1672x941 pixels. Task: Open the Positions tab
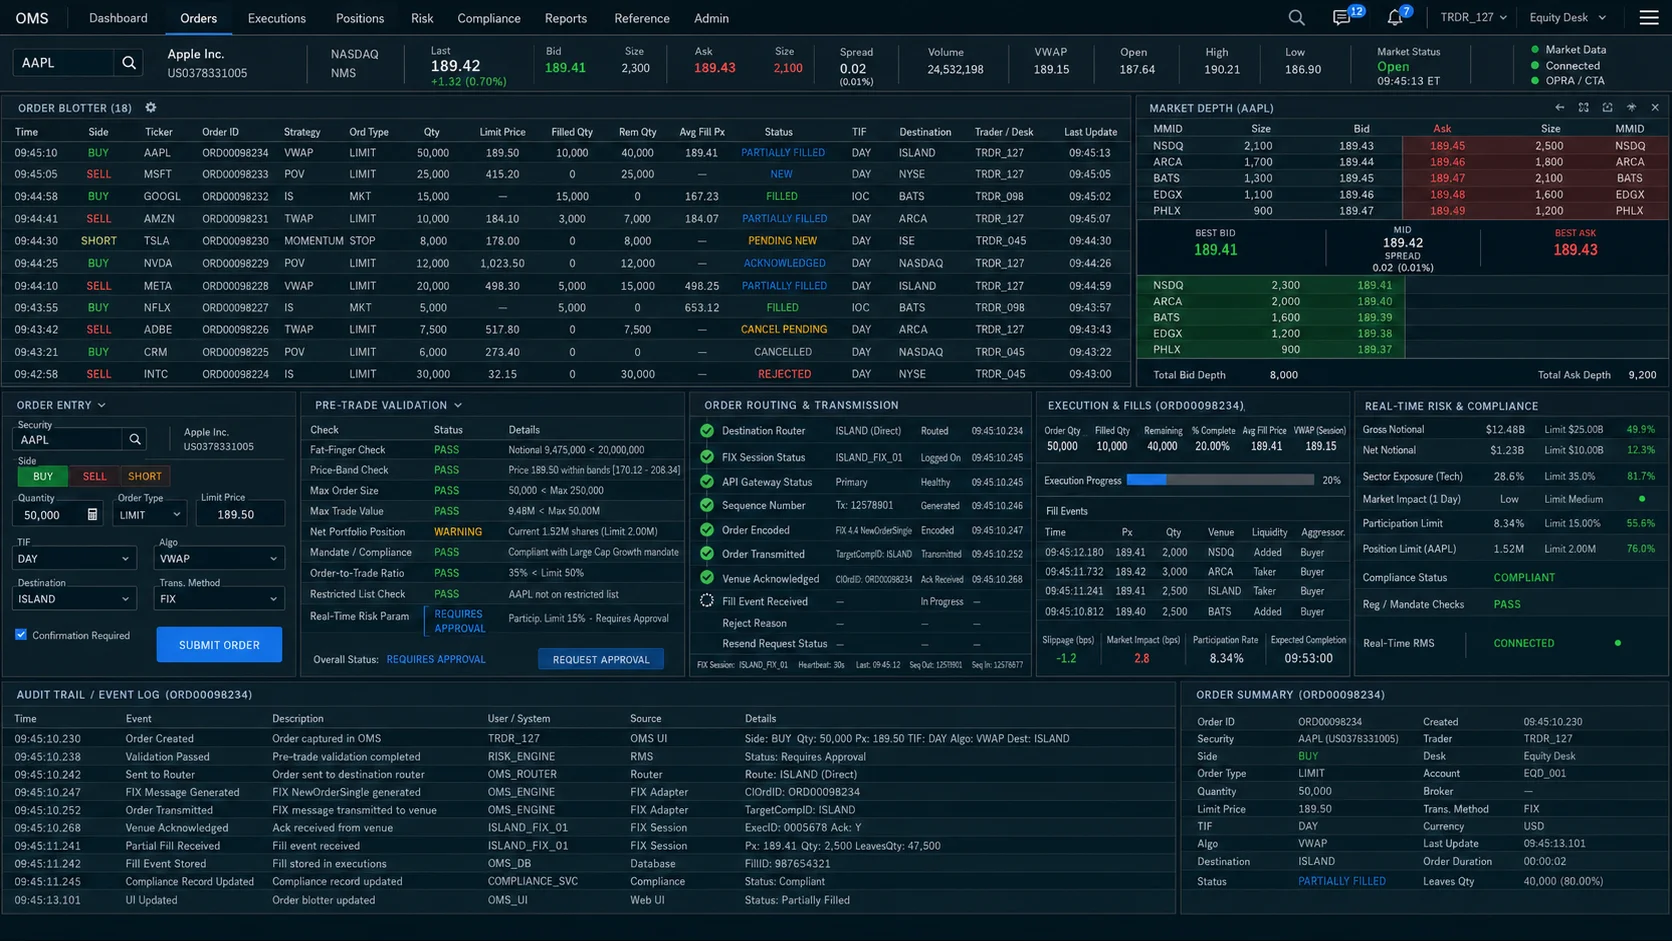pyautogui.click(x=360, y=18)
